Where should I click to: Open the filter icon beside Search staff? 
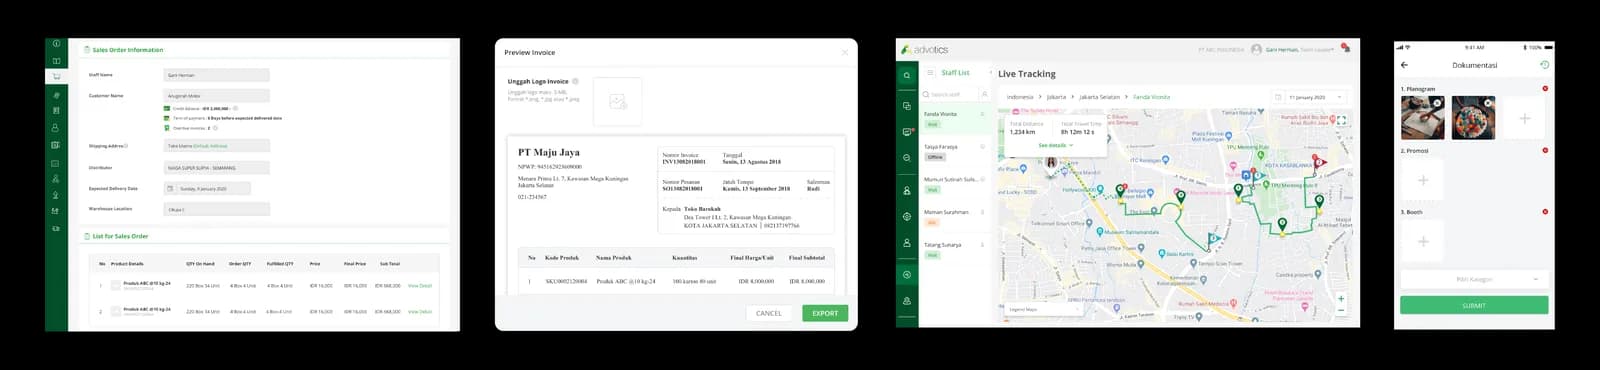(984, 94)
